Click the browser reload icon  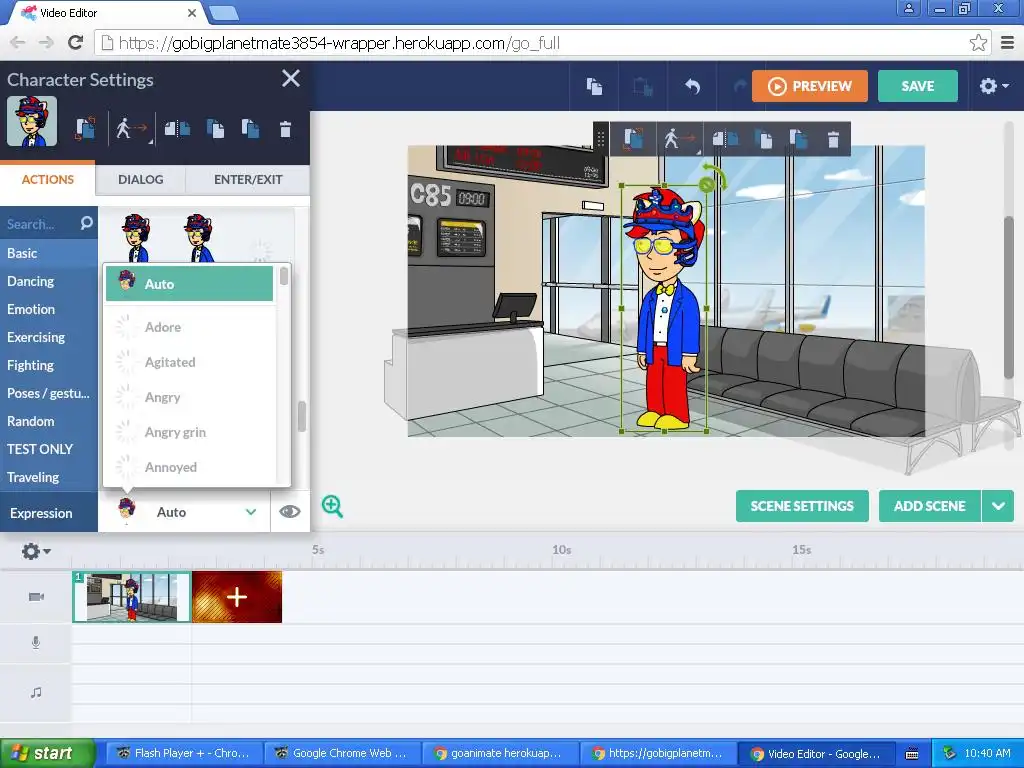pyautogui.click(x=76, y=42)
